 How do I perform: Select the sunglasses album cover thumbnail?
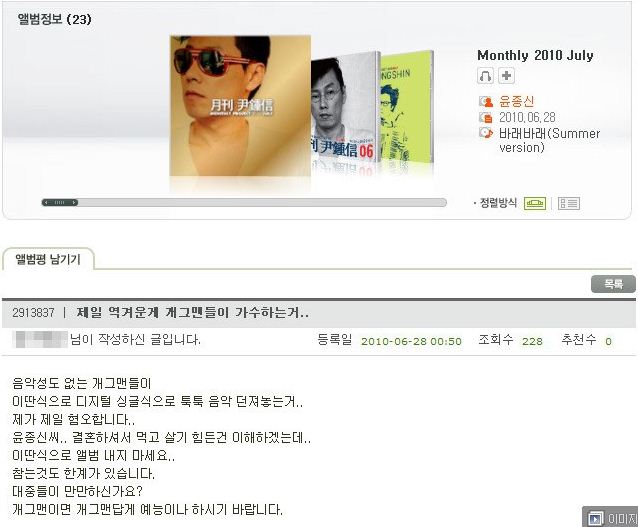pyautogui.click(x=240, y=106)
